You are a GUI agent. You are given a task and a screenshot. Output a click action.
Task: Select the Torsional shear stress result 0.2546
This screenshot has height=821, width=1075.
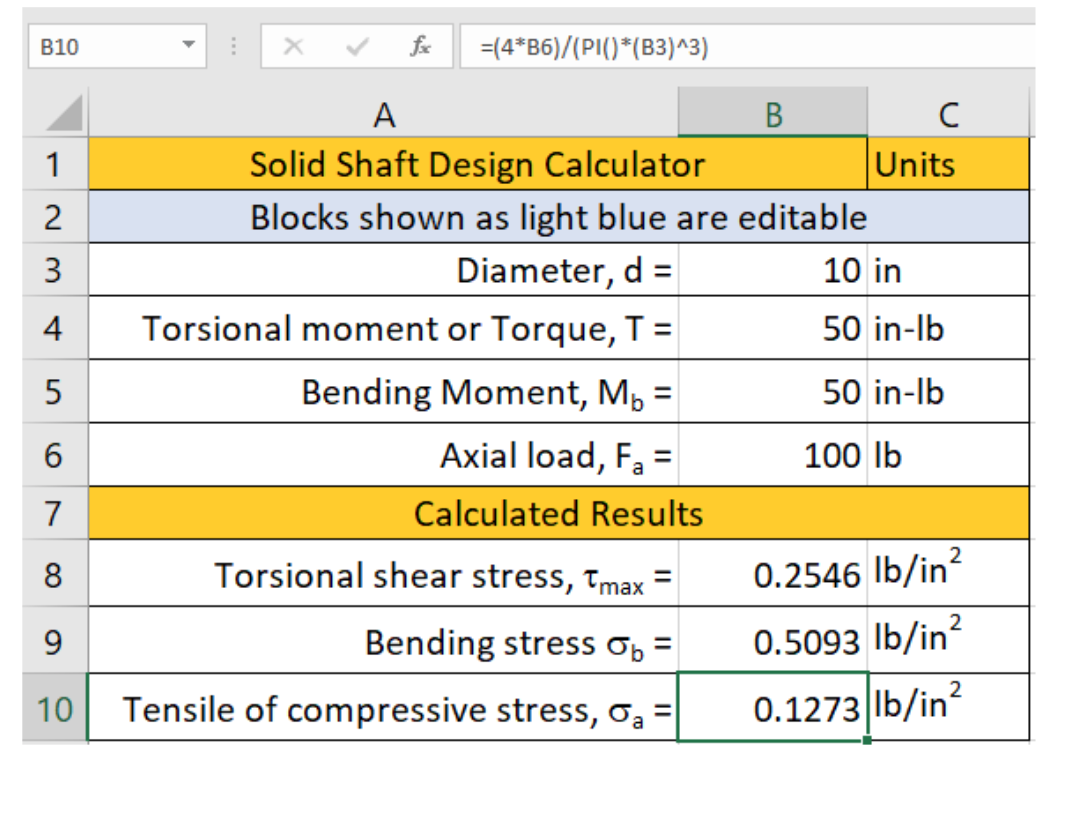point(772,574)
